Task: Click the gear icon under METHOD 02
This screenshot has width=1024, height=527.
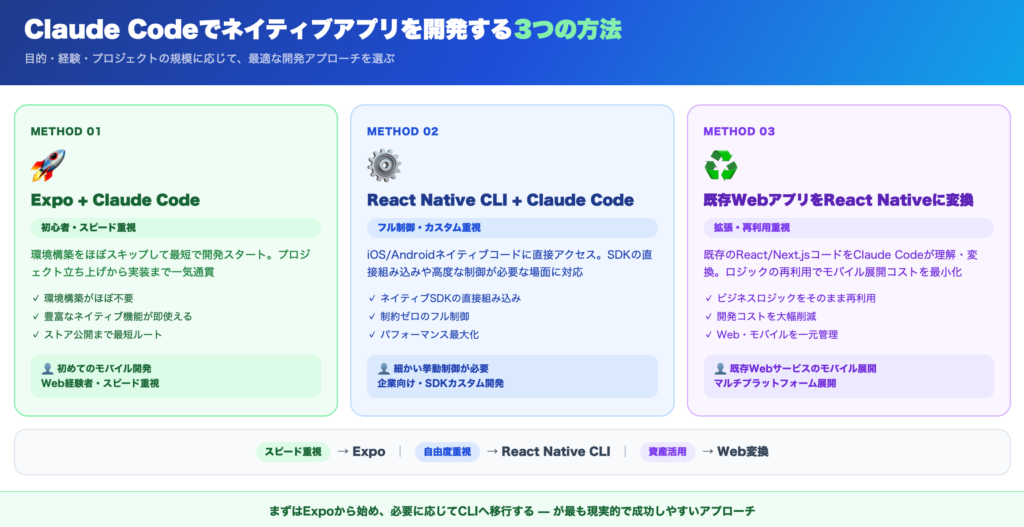Action: pyautogui.click(x=384, y=165)
